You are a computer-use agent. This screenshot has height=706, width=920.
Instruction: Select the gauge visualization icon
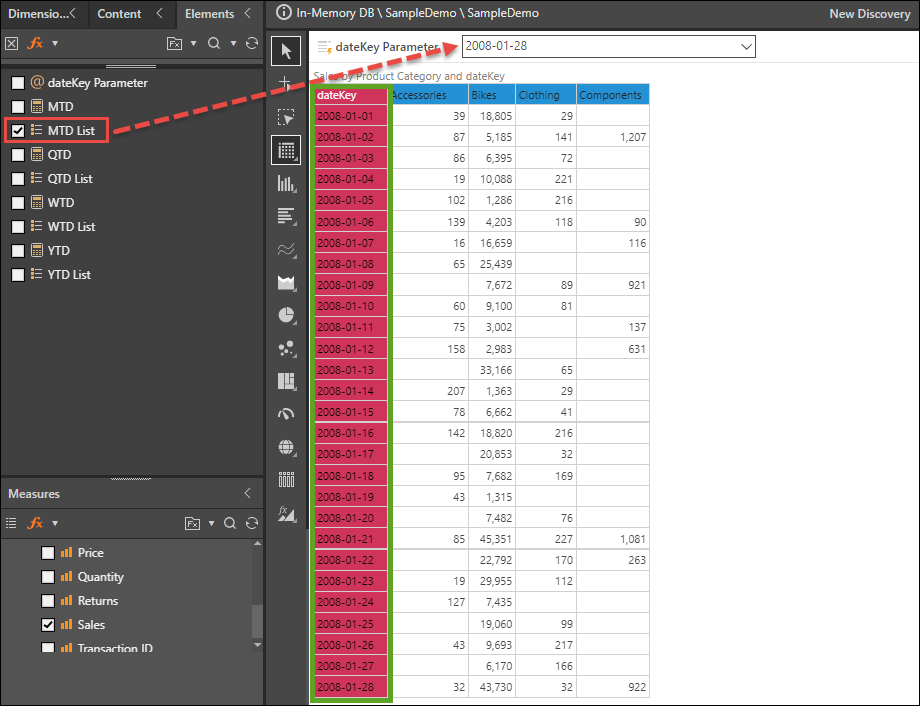[x=287, y=414]
